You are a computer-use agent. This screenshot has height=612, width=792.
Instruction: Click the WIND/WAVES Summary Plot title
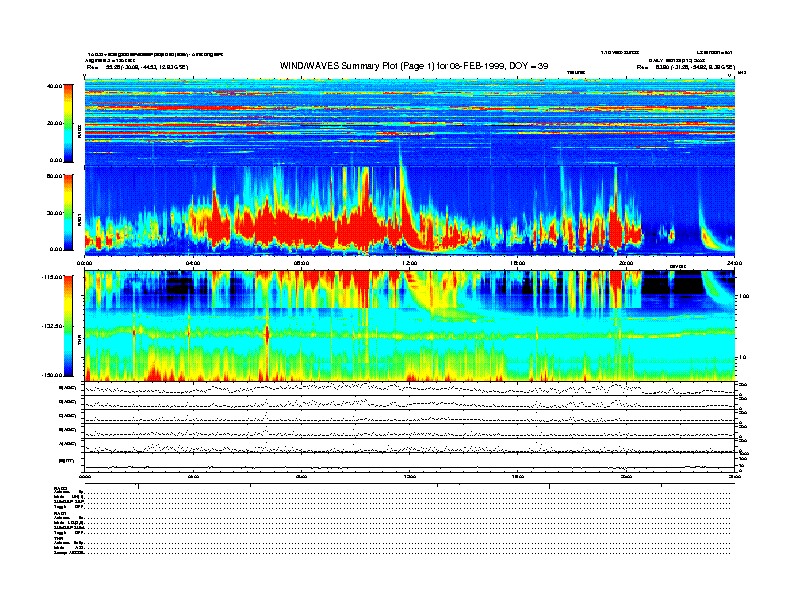[414, 66]
